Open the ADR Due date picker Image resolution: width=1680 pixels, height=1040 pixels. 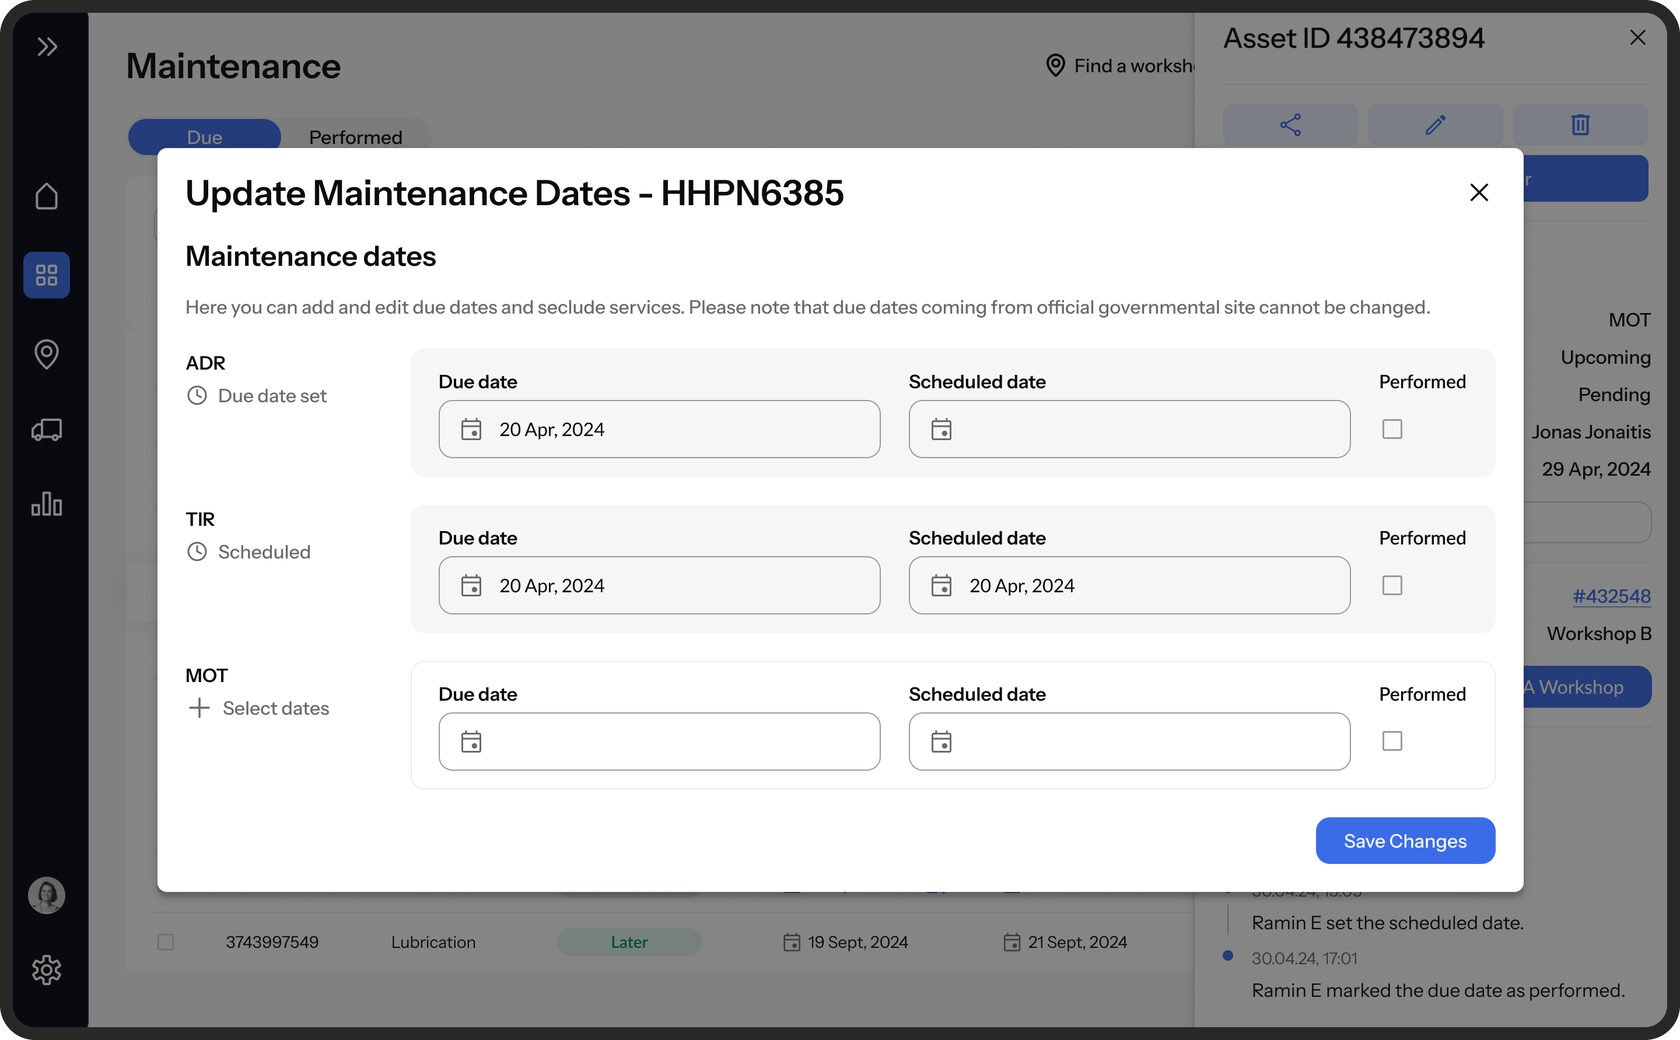(659, 429)
